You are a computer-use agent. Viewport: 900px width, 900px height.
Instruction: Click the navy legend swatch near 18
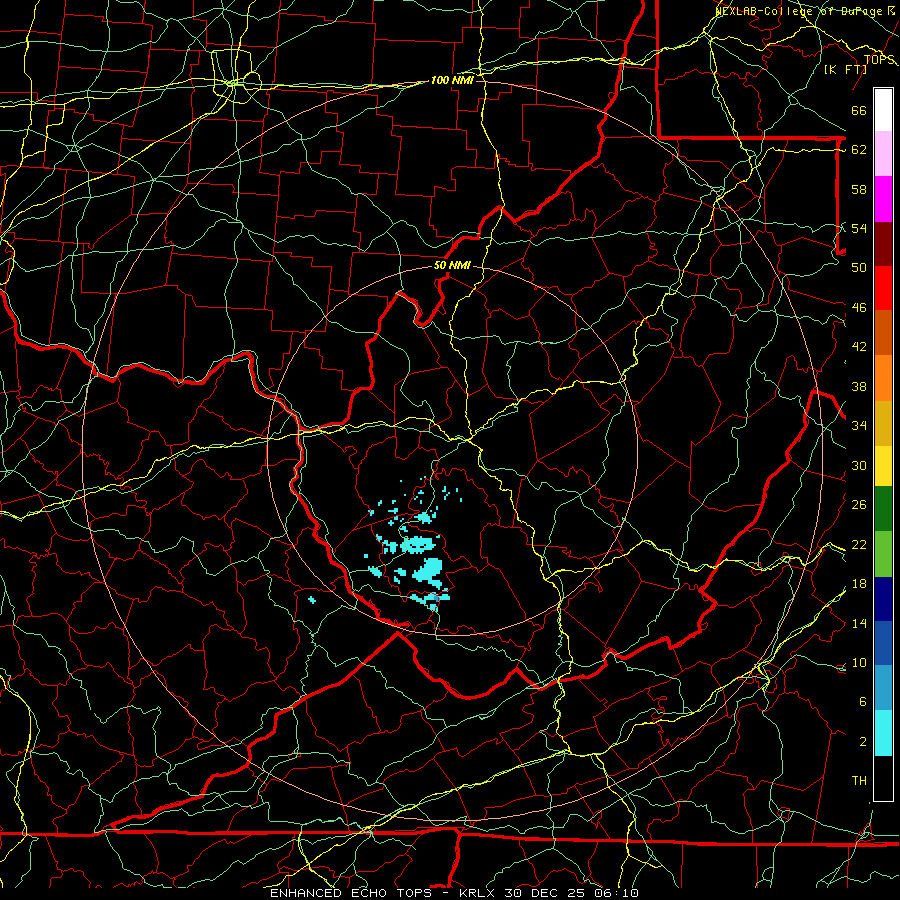tap(883, 599)
